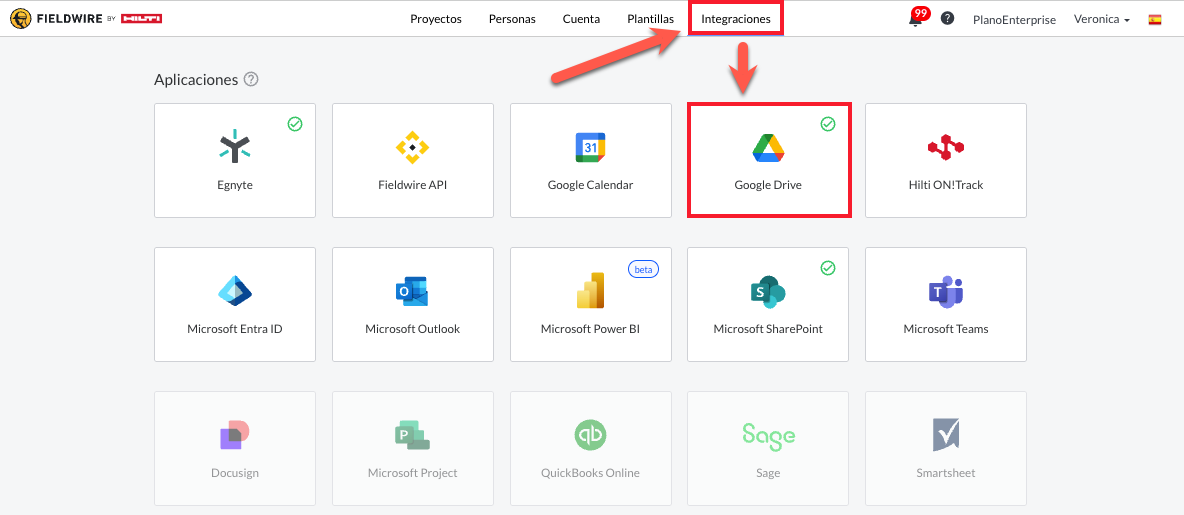The width and height of the screenshot is (1184, 515).
Task: Choose the QuickBooks Online icon
Action: pos(590,435)
